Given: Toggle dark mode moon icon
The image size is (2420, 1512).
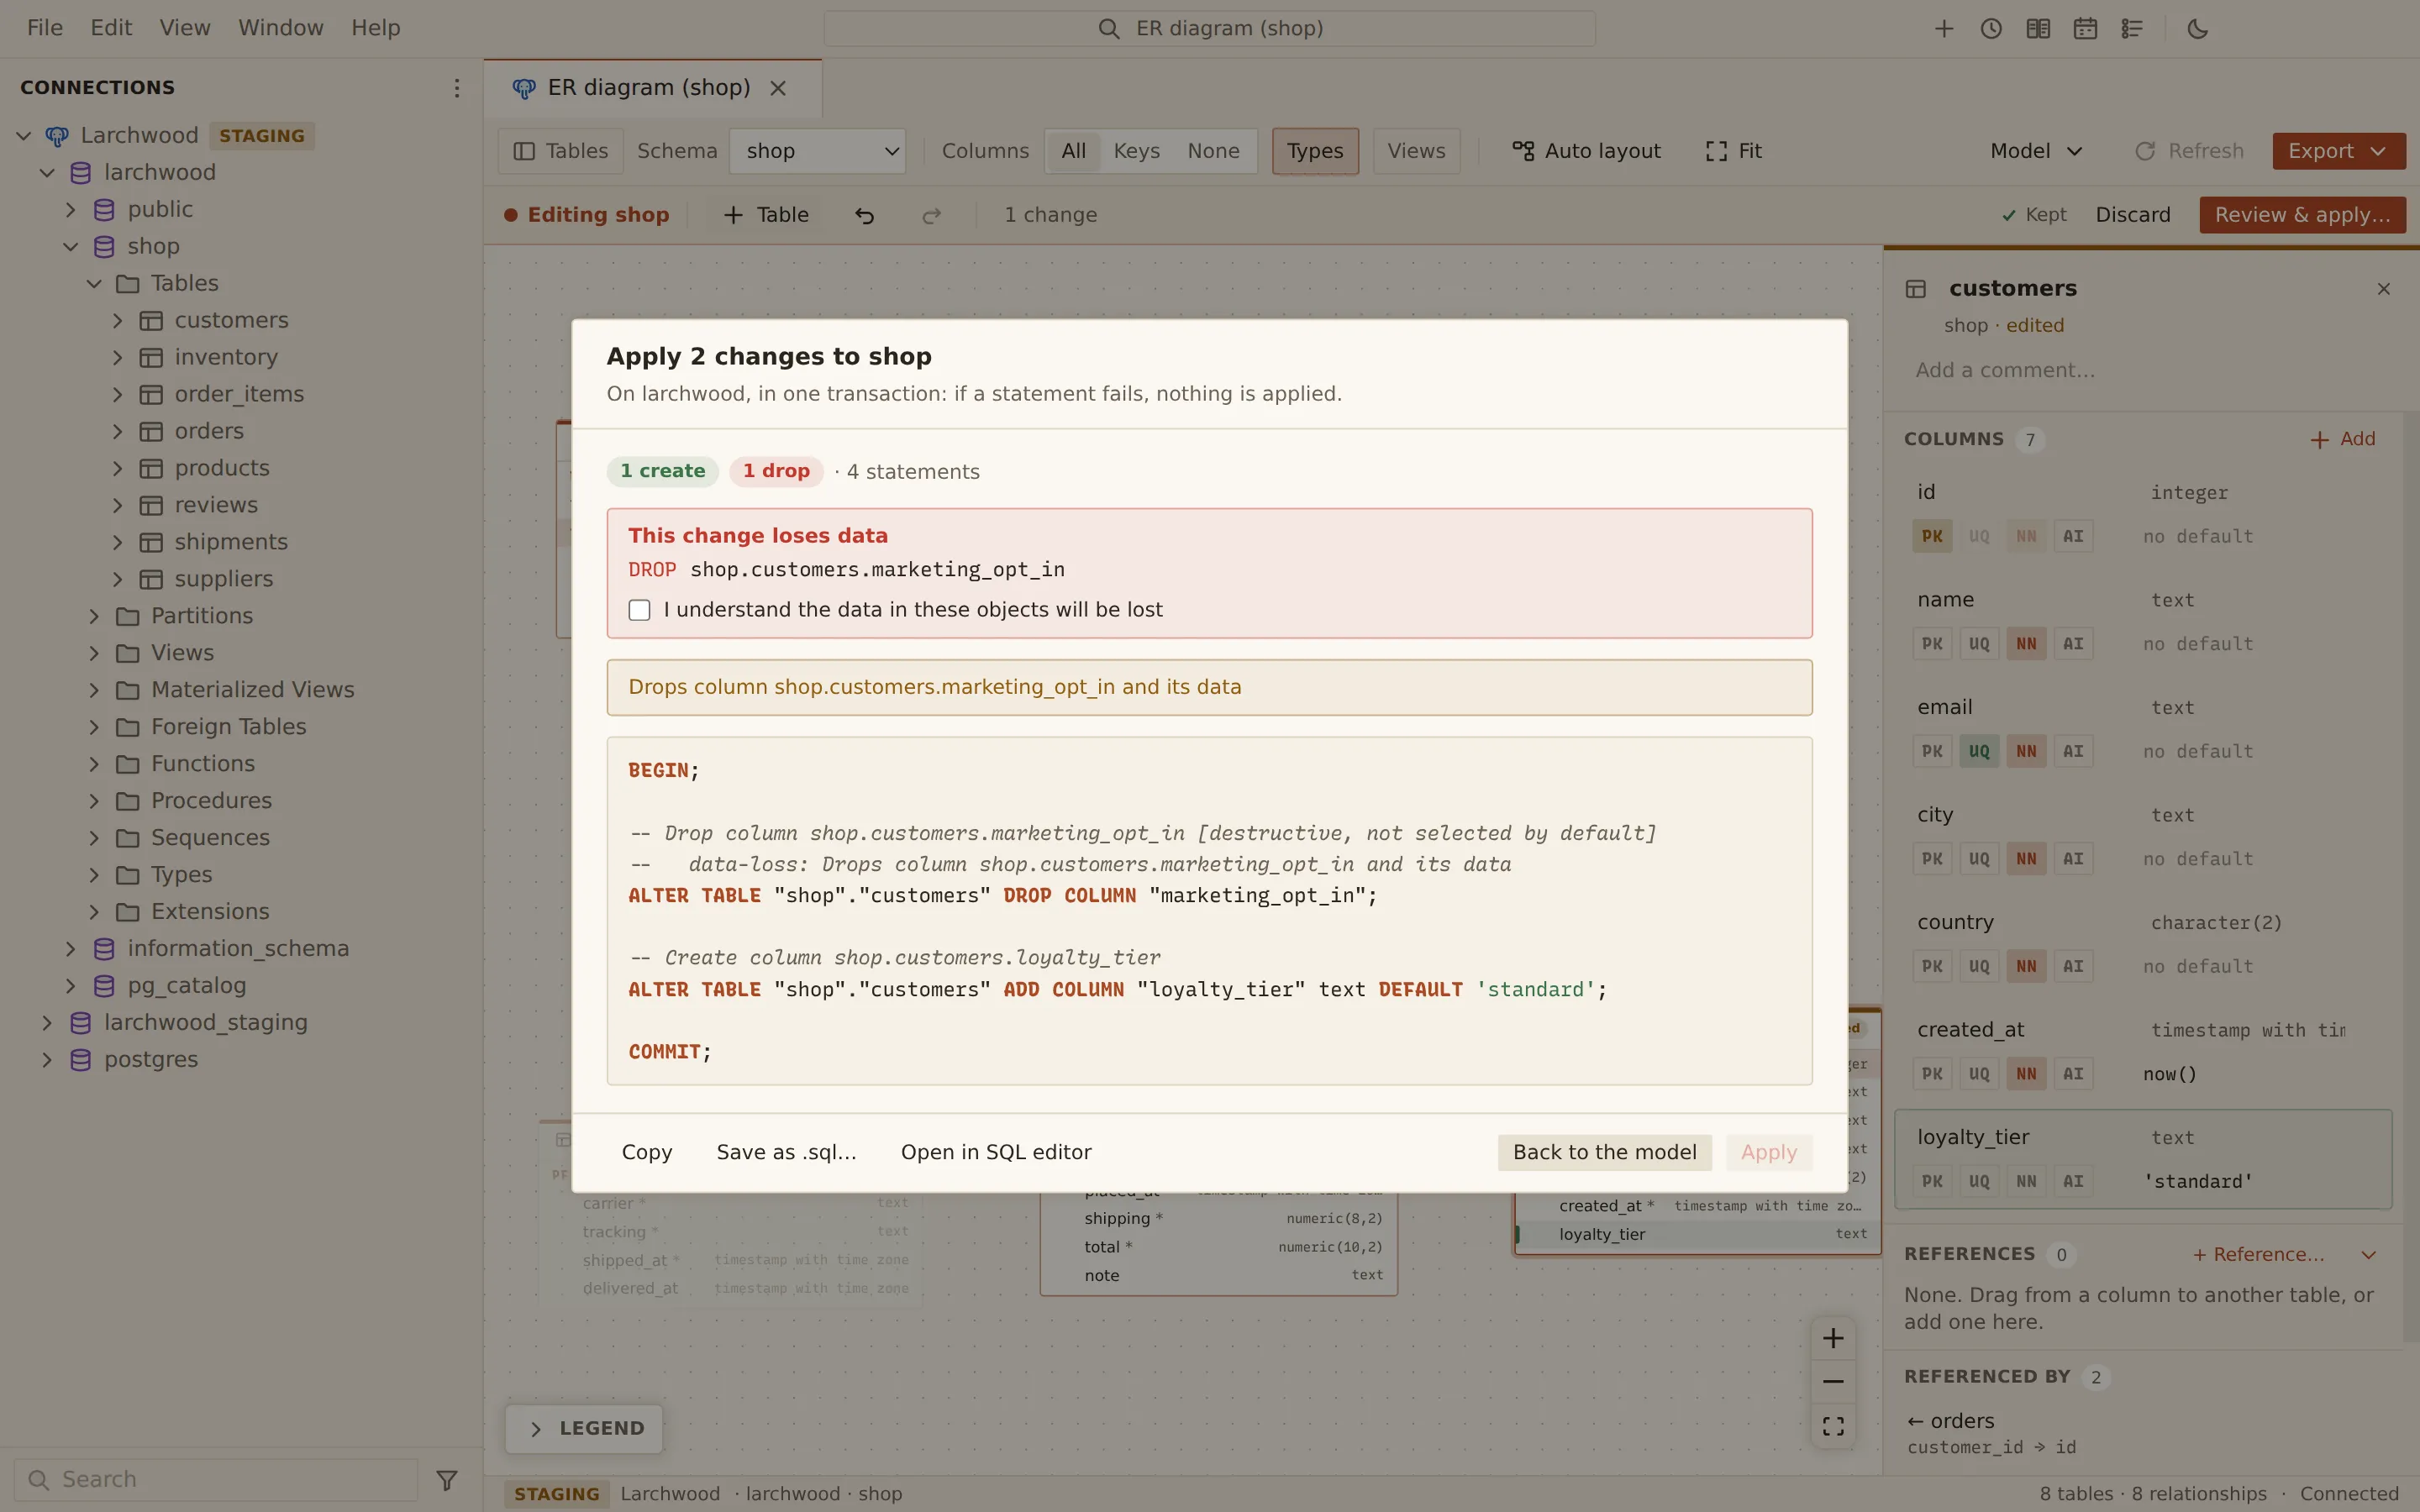Looking at the screenshot, I should pos(2197,28).
